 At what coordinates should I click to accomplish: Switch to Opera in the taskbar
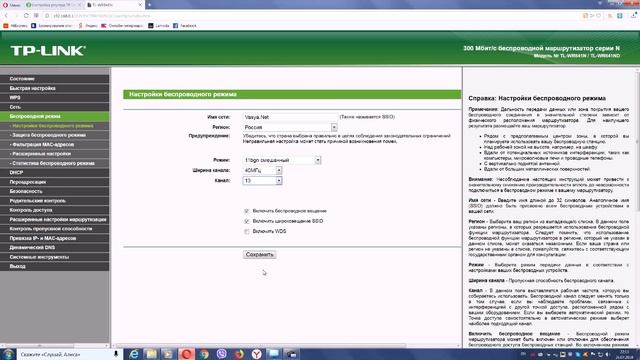(x=186, y=354)
